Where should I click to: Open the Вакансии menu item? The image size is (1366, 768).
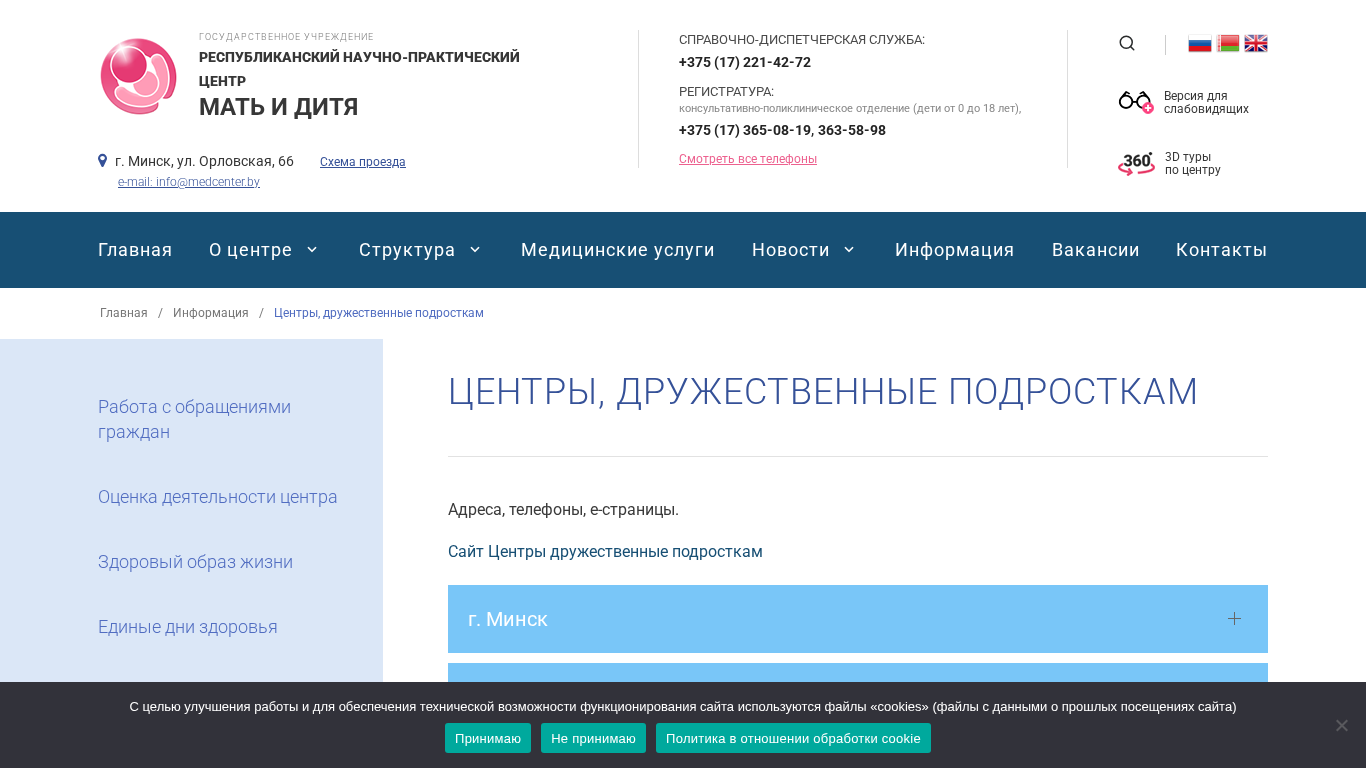[1095, 250]
